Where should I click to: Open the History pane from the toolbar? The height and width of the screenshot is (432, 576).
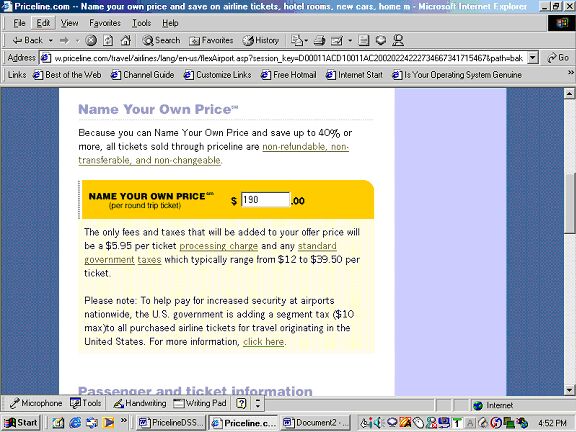pyautogui.click(x=261, y=40)
